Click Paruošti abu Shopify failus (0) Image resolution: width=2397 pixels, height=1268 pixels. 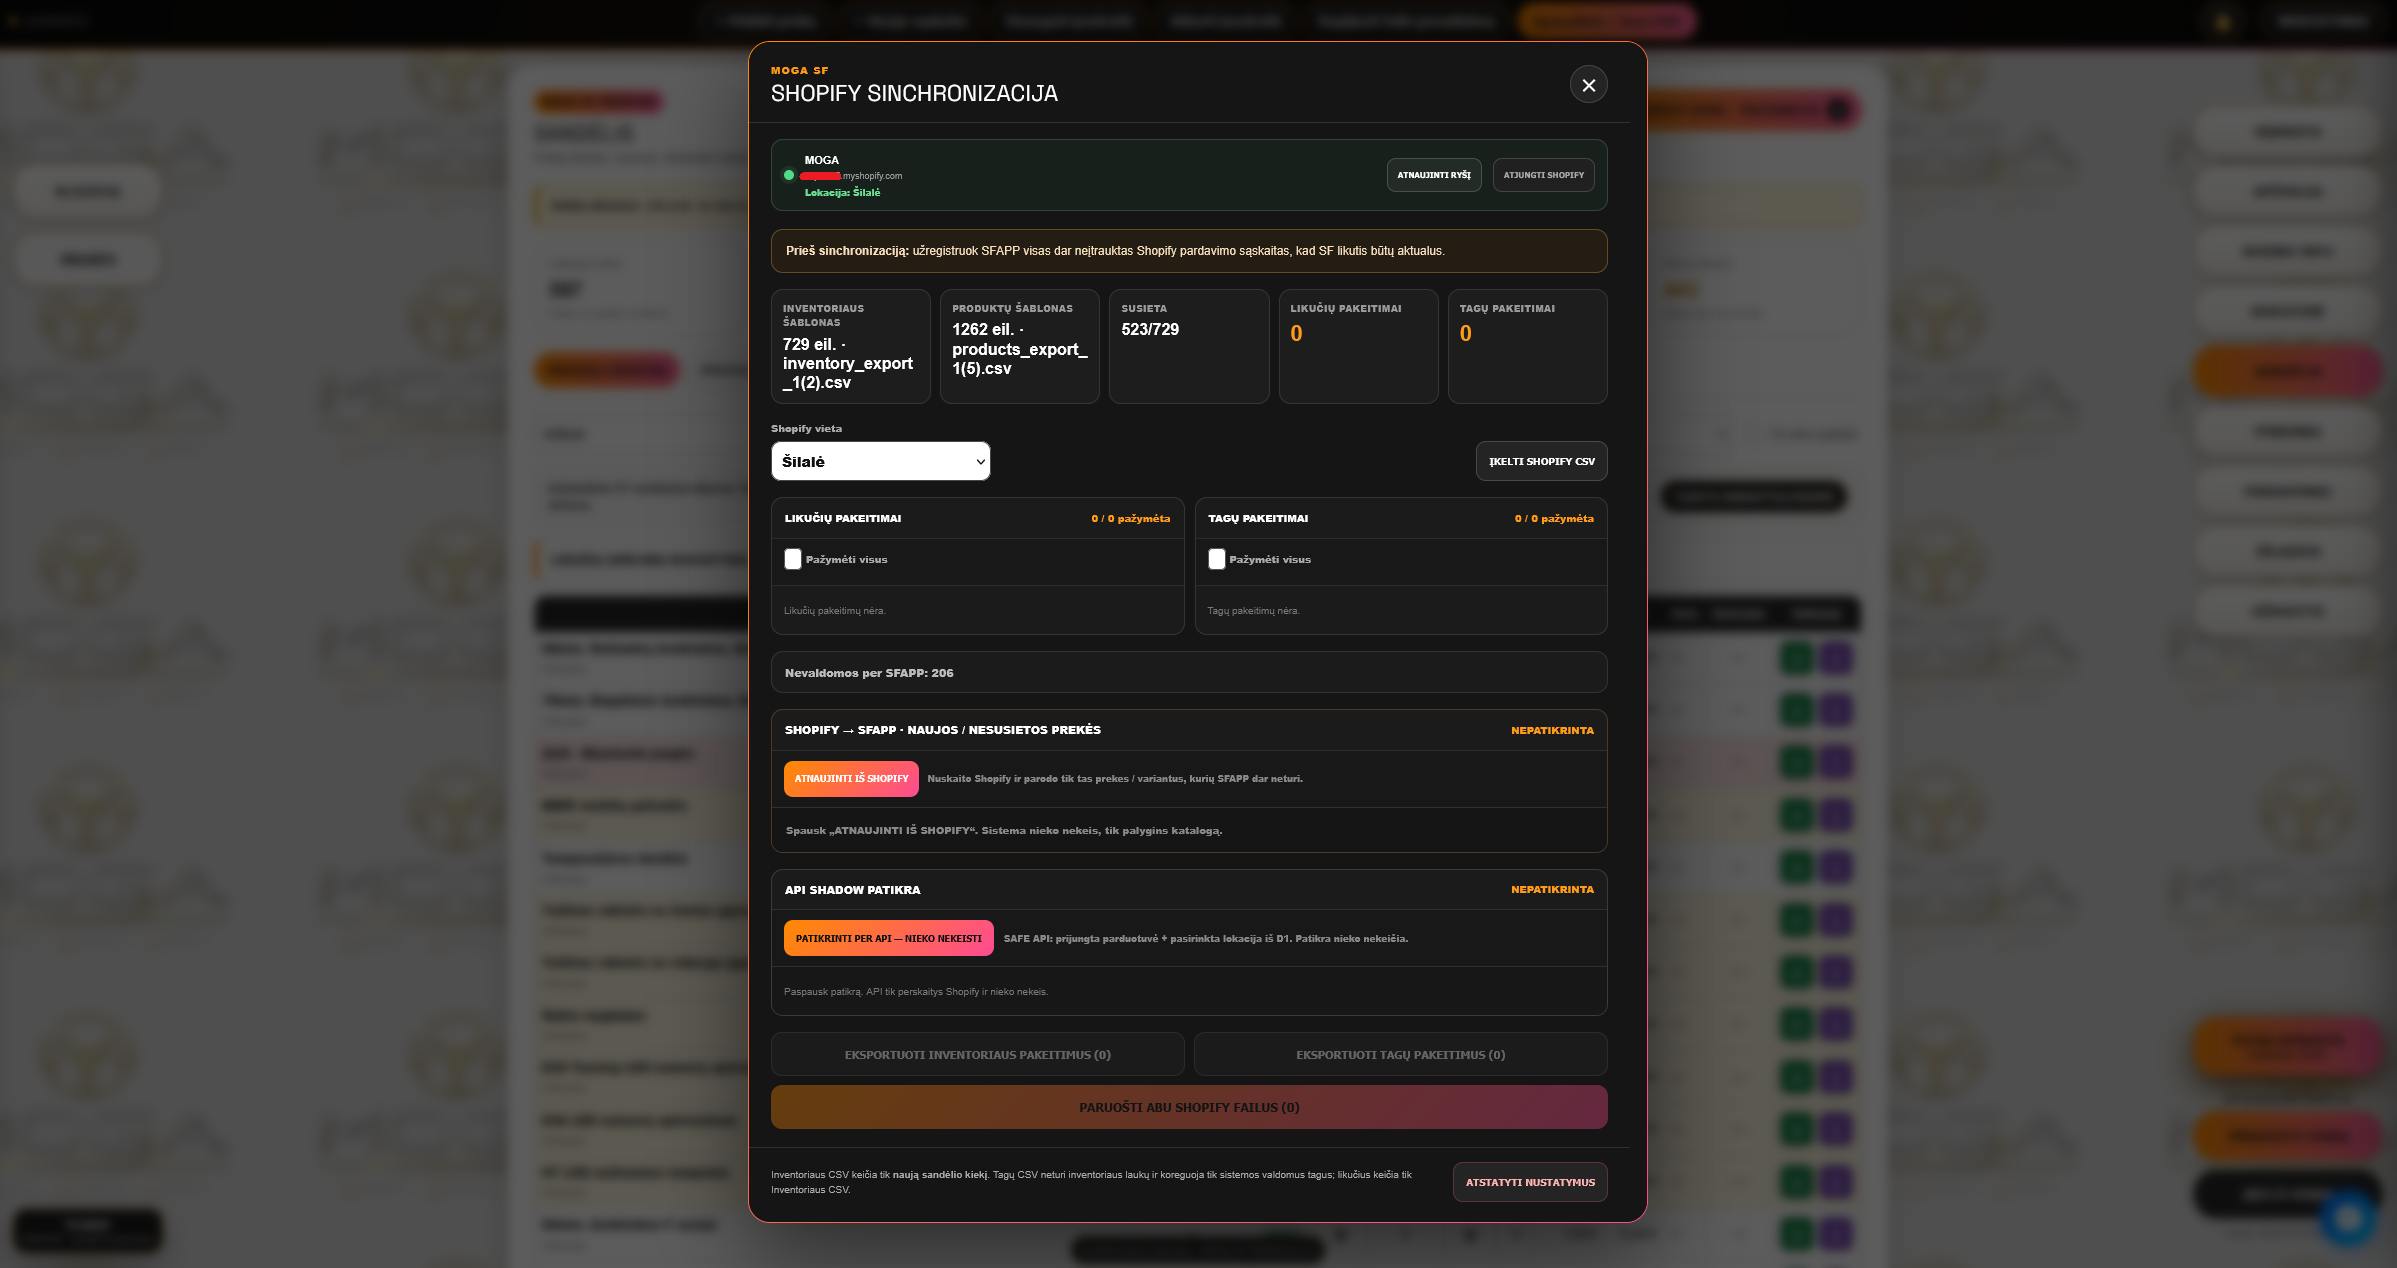click(x=1189, y=1107)
